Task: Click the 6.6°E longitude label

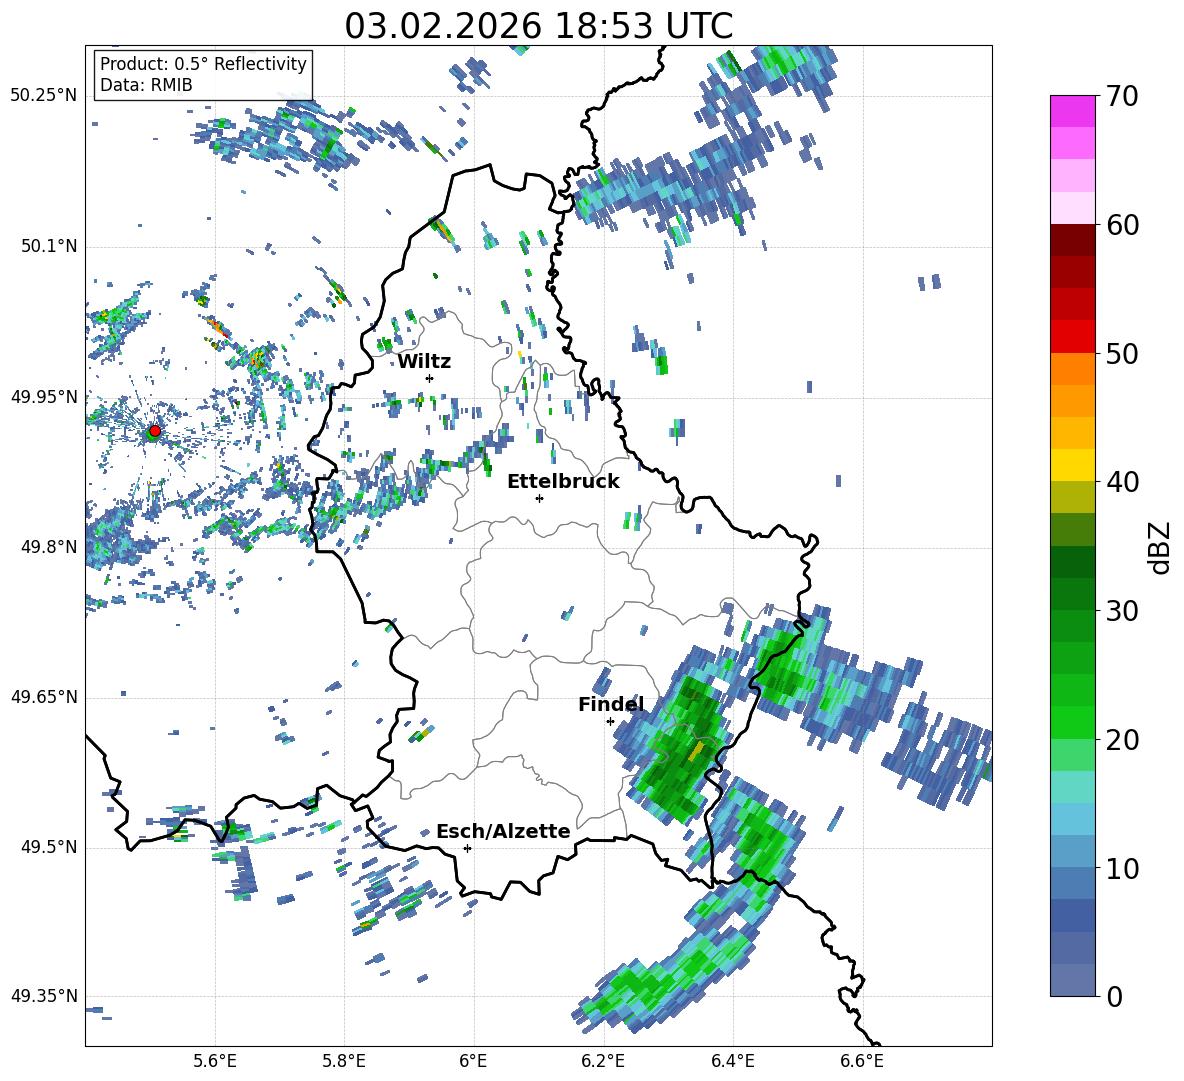Action: pos(862,1061)
